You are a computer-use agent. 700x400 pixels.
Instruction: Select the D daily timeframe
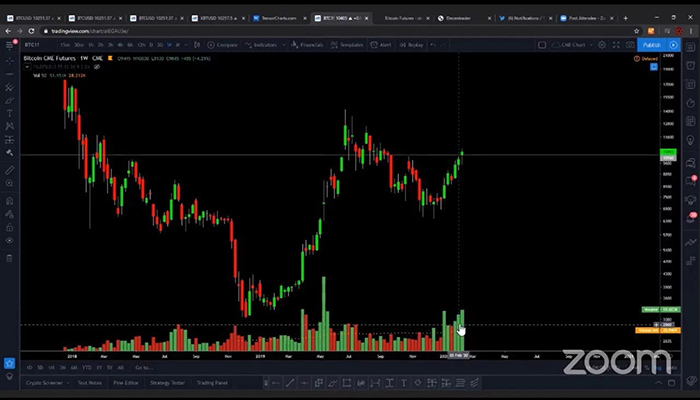151,45
